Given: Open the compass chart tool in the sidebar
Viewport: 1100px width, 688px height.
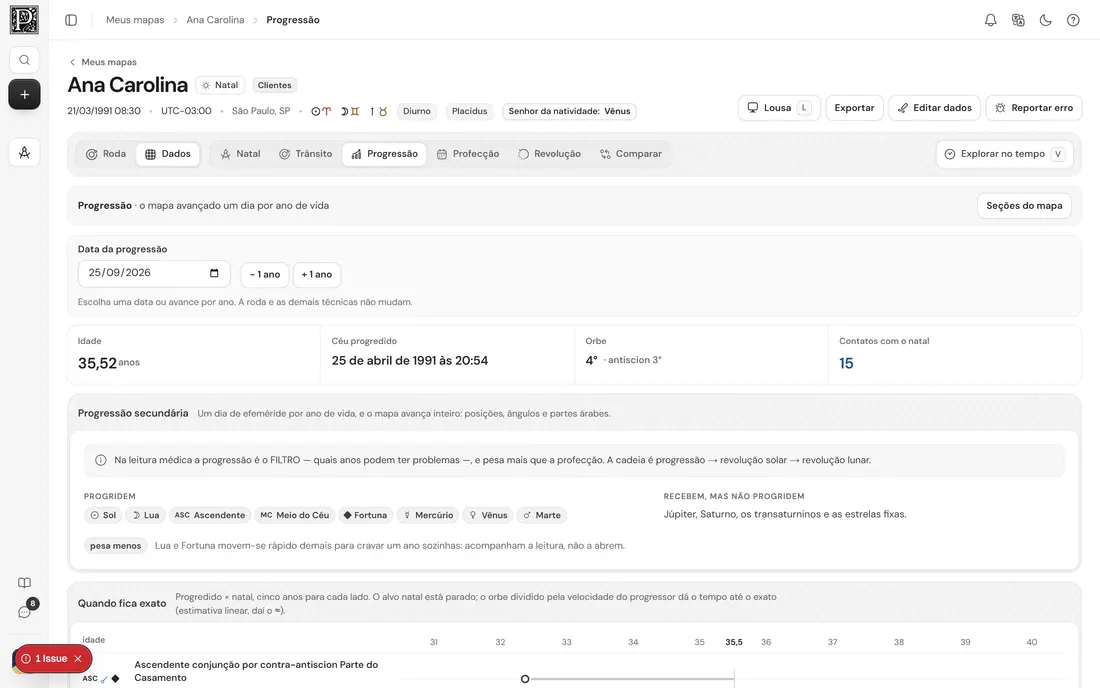Looking at the screenshot, I should point(24,152).
